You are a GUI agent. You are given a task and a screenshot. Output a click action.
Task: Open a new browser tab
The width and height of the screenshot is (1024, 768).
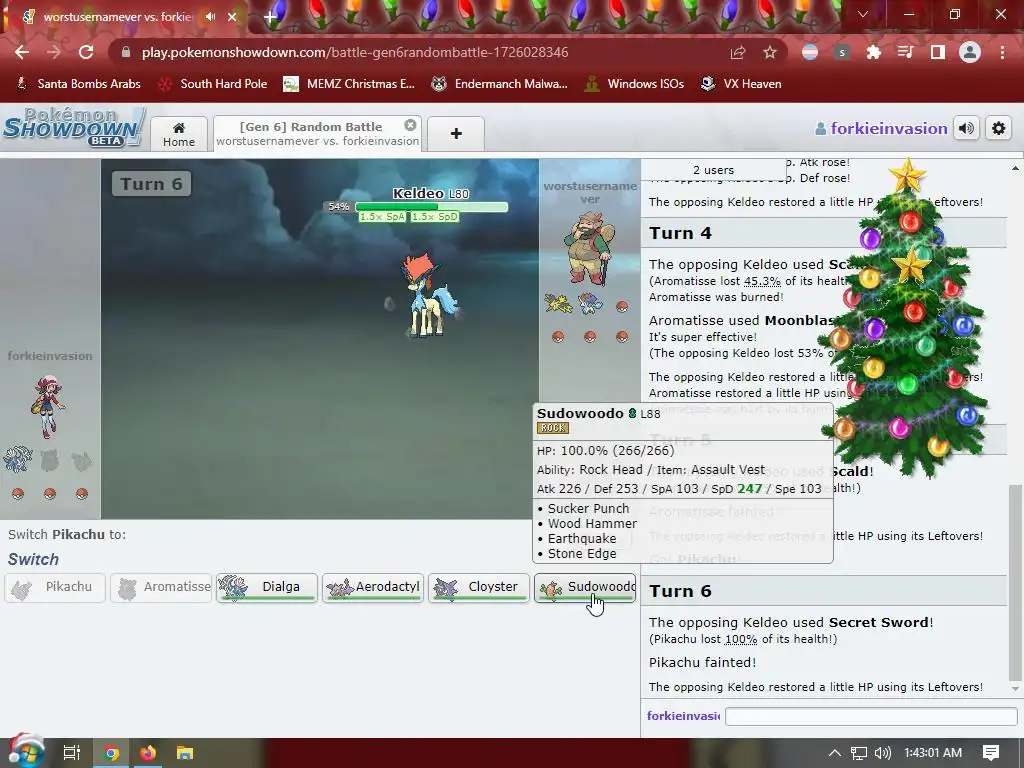[270, 18]
